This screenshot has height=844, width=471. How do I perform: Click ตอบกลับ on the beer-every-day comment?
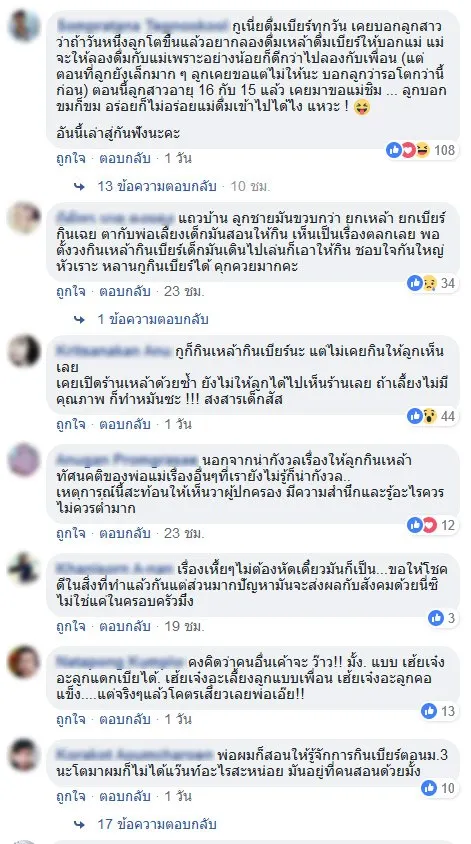(x=124, y=159)
